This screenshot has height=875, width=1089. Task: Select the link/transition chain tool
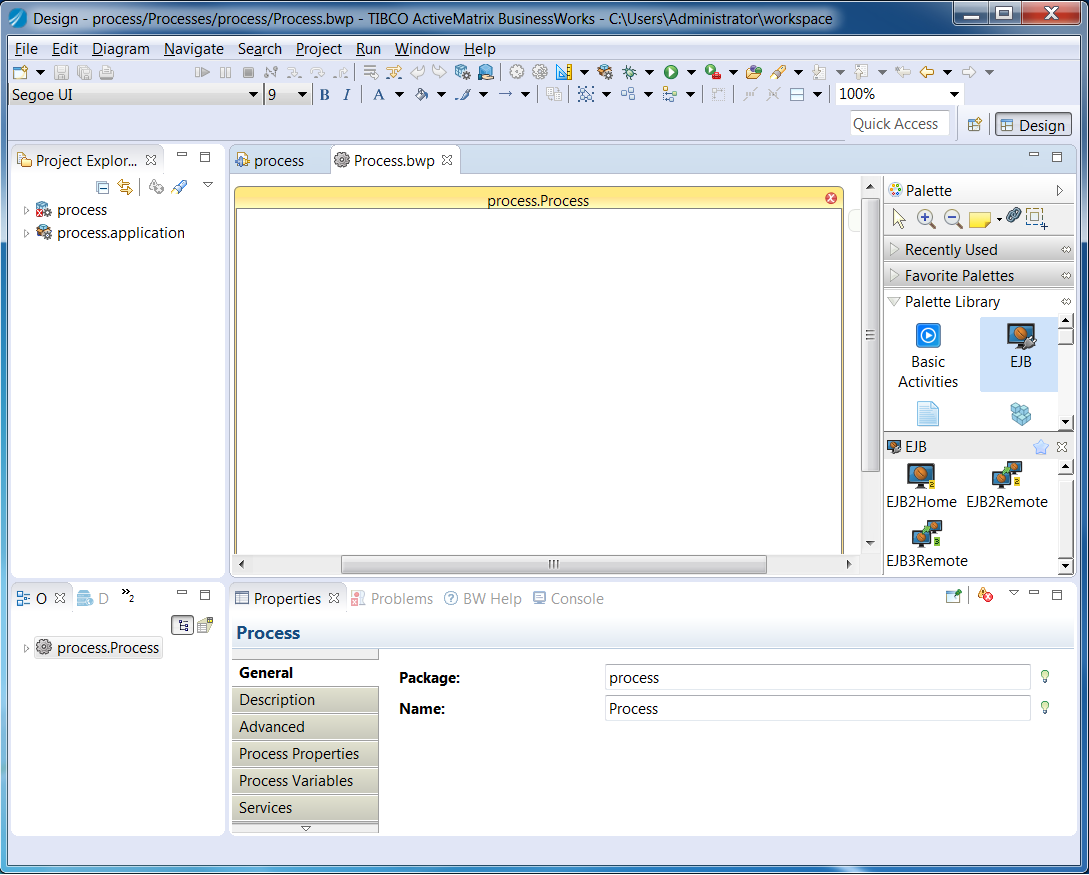(1013, 216)
